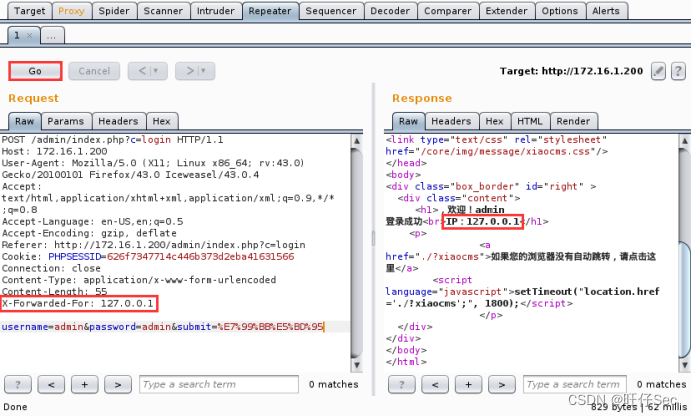Click the disabled Cancel button
692x416 pixels.
coord(94,71)
